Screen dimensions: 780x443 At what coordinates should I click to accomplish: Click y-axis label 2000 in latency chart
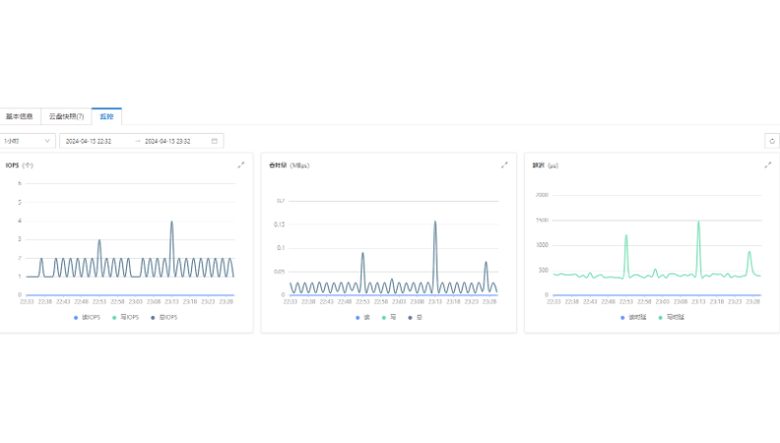[542, 195]
